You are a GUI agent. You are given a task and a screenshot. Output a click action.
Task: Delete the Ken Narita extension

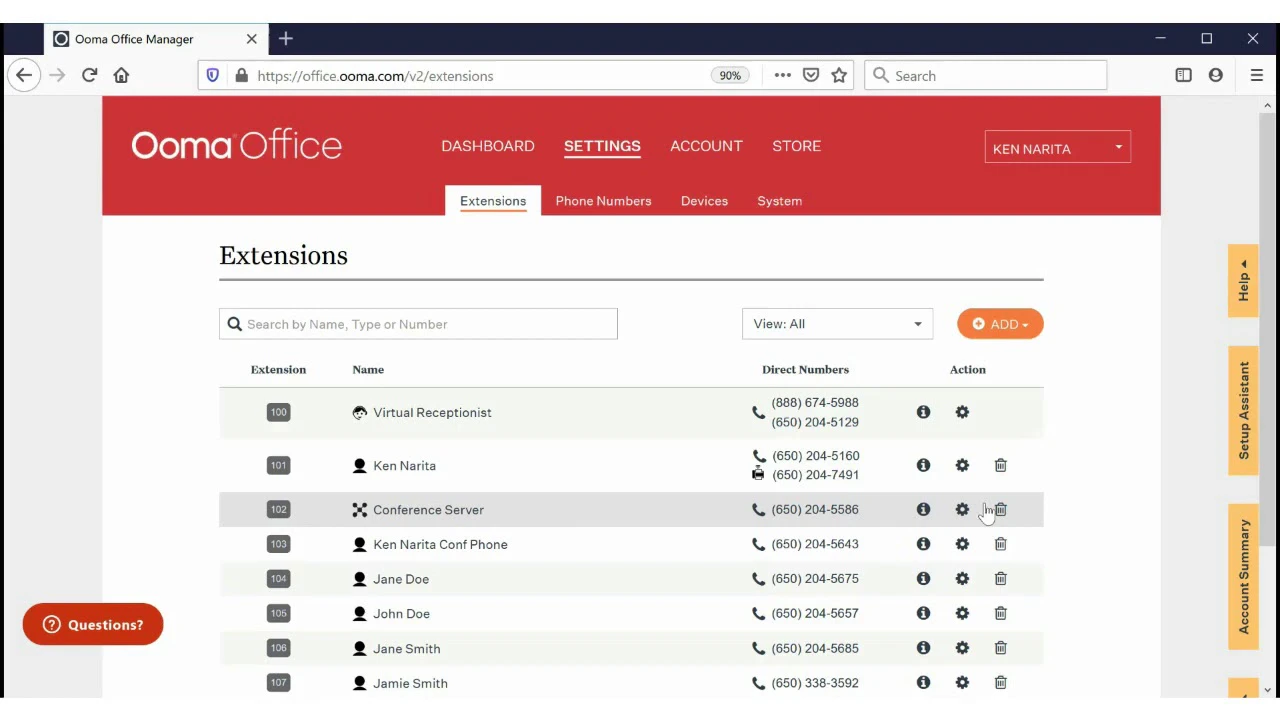tap(1000, 465)
